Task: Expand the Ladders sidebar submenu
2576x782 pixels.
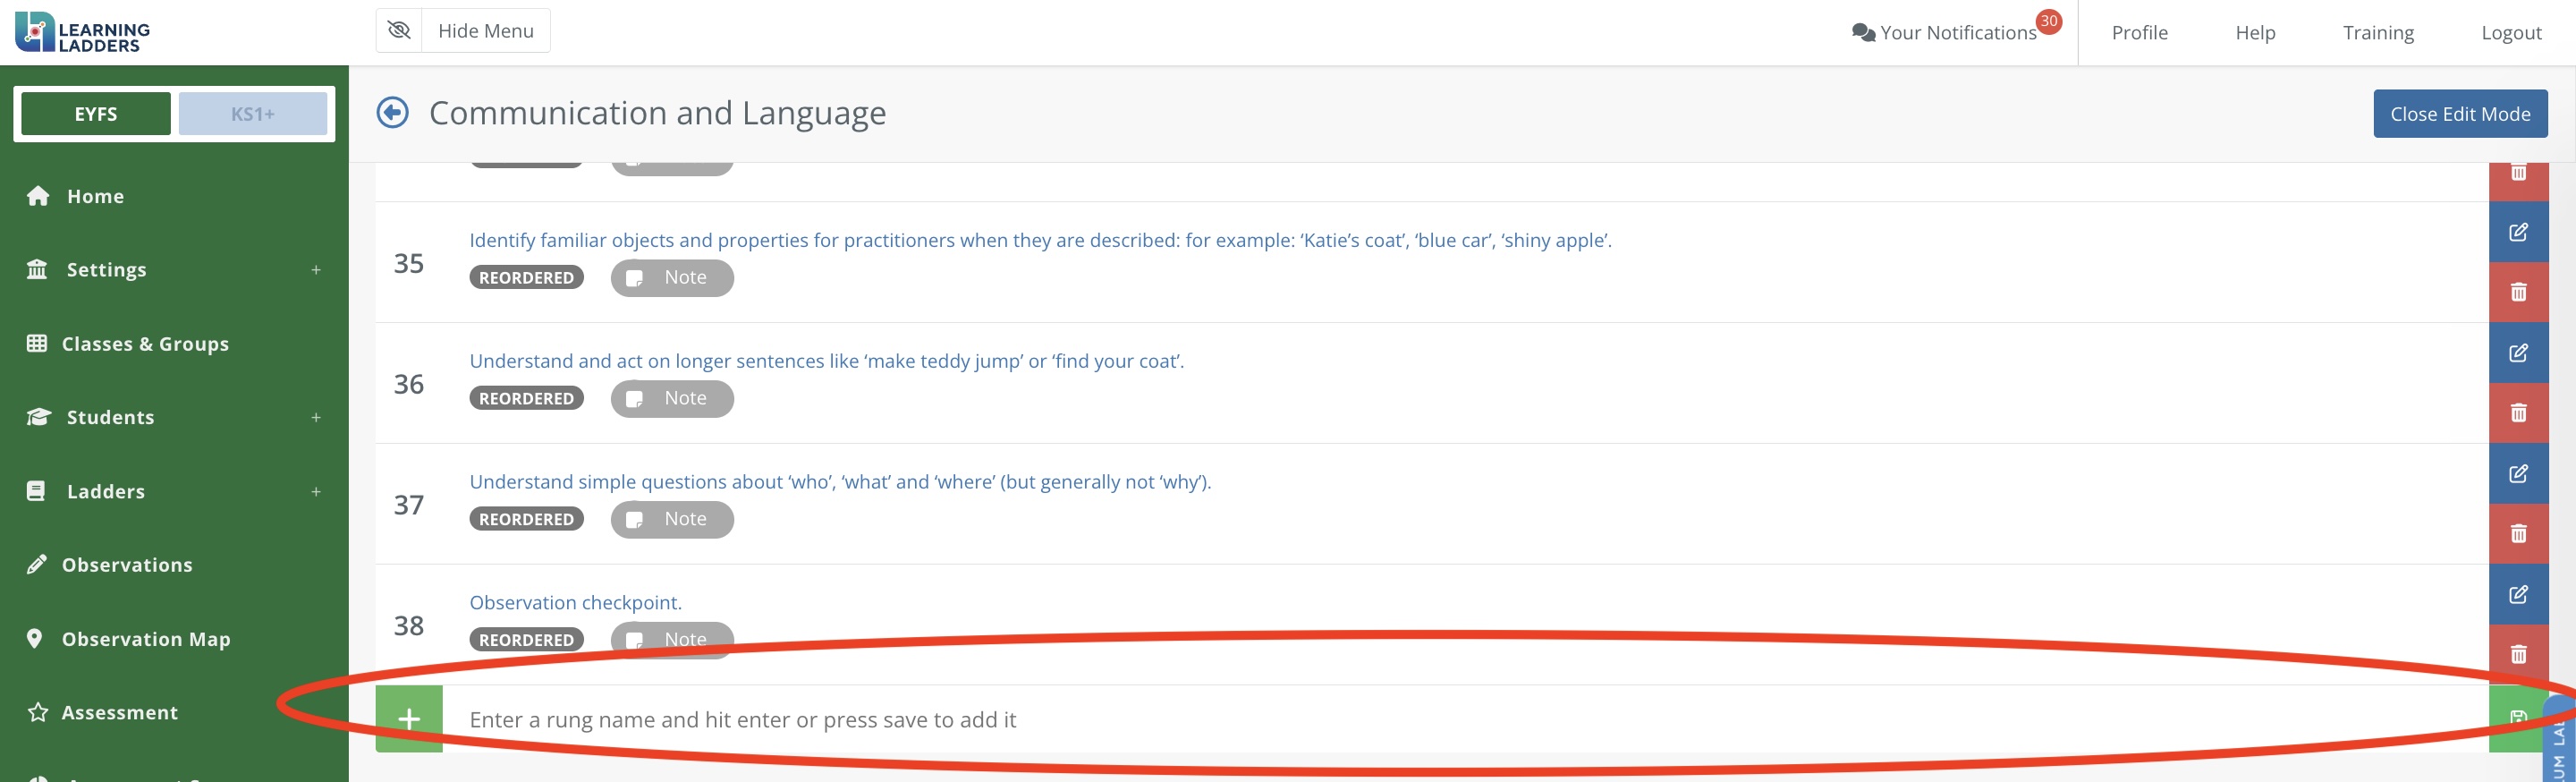Action: pos(315,492)
